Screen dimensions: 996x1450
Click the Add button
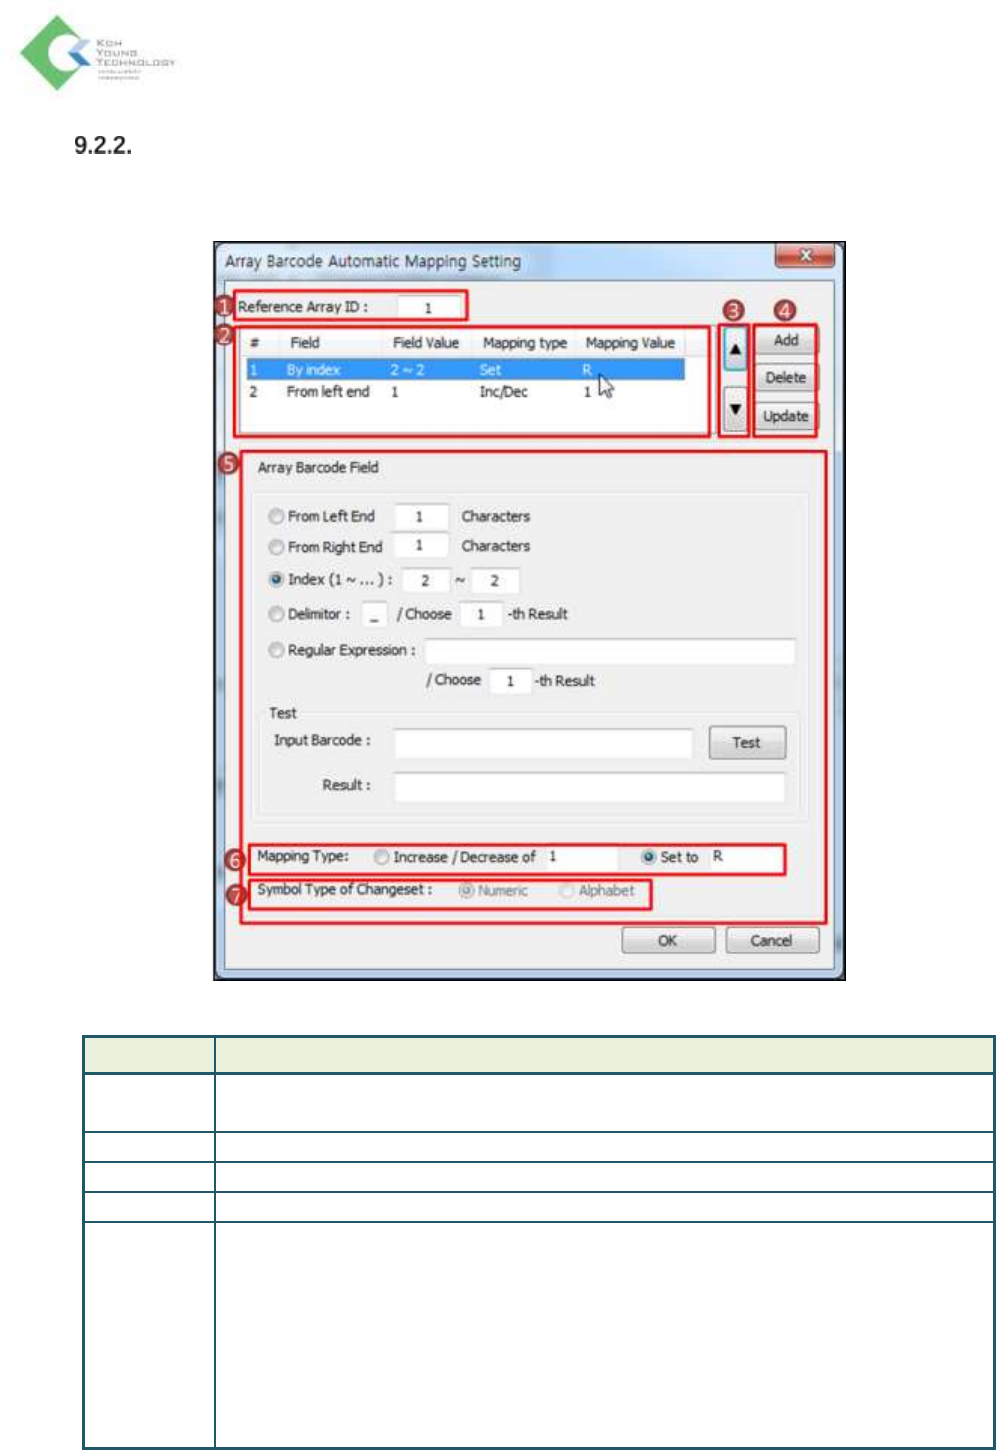(785, 340)
